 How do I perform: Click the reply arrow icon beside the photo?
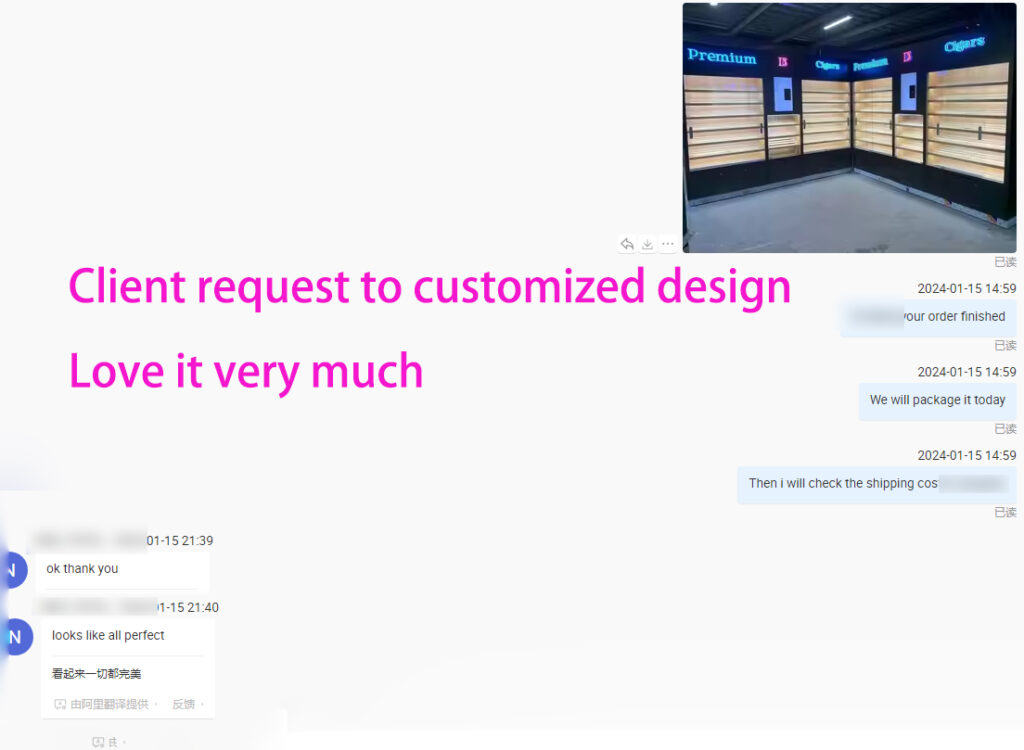click(627, 244)
